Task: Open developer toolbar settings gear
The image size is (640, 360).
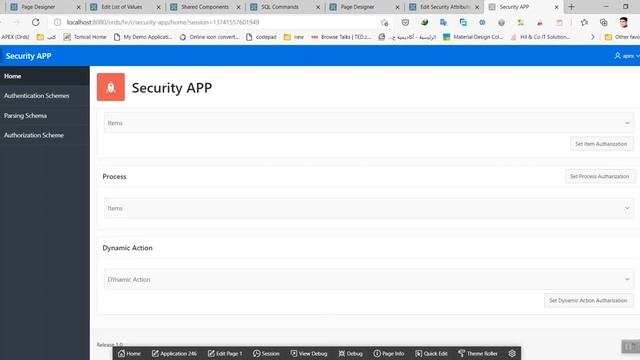Action: (512, 353)
